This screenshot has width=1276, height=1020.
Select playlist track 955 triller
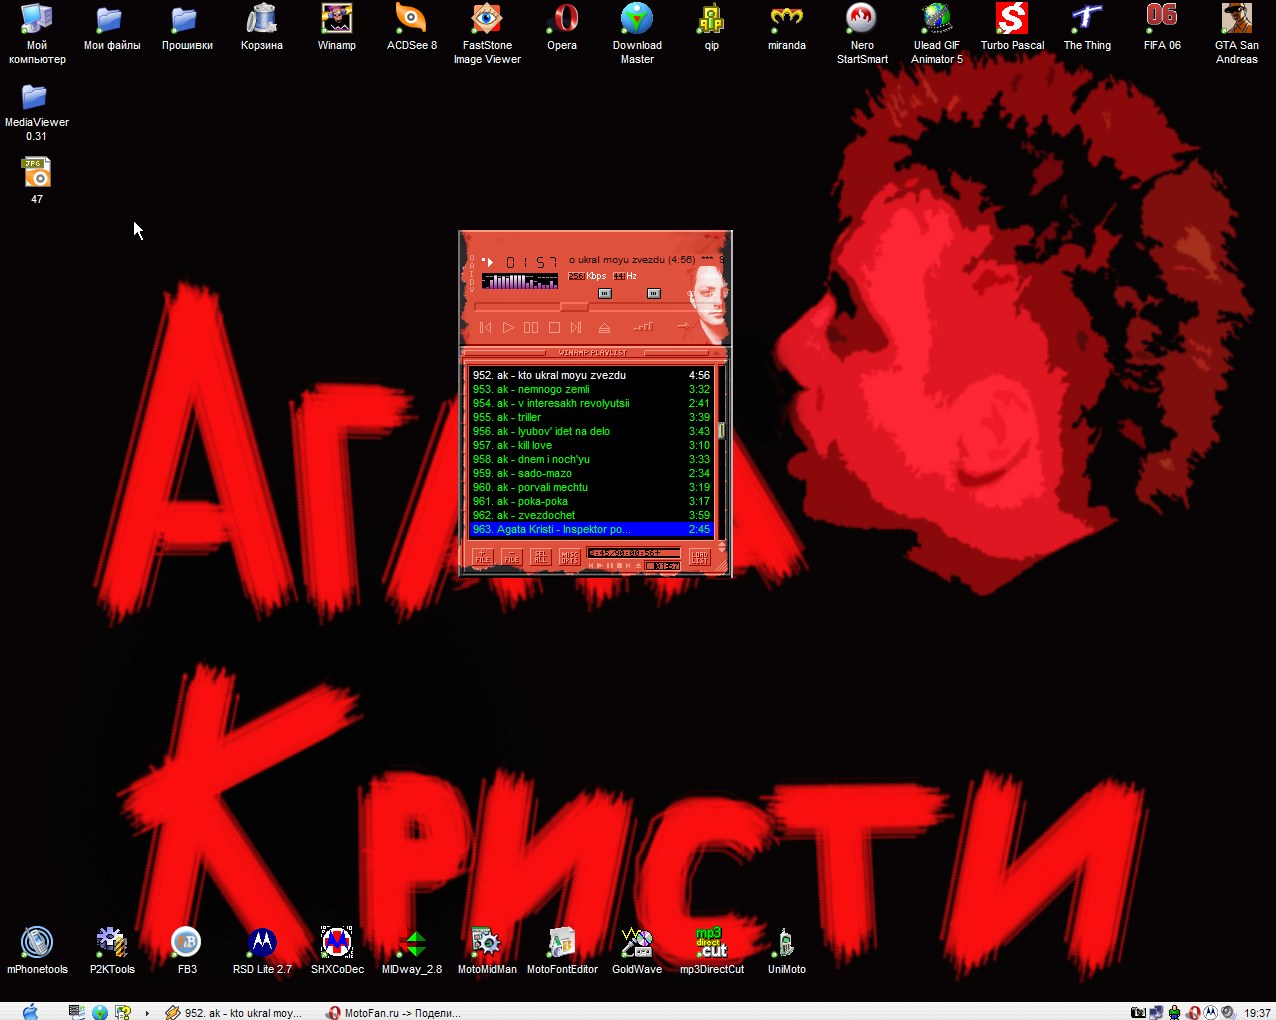pos(591,417)
